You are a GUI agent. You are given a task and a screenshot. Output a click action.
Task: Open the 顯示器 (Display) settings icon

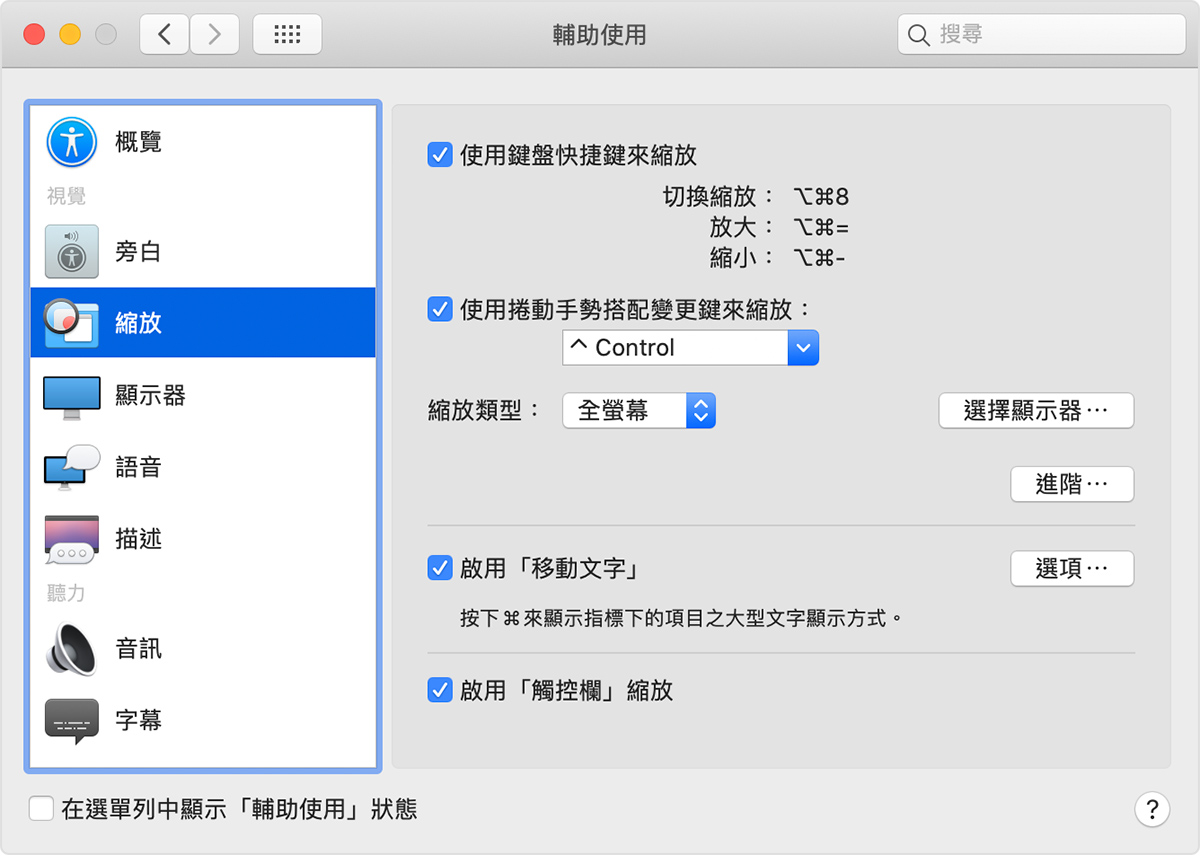70,395
